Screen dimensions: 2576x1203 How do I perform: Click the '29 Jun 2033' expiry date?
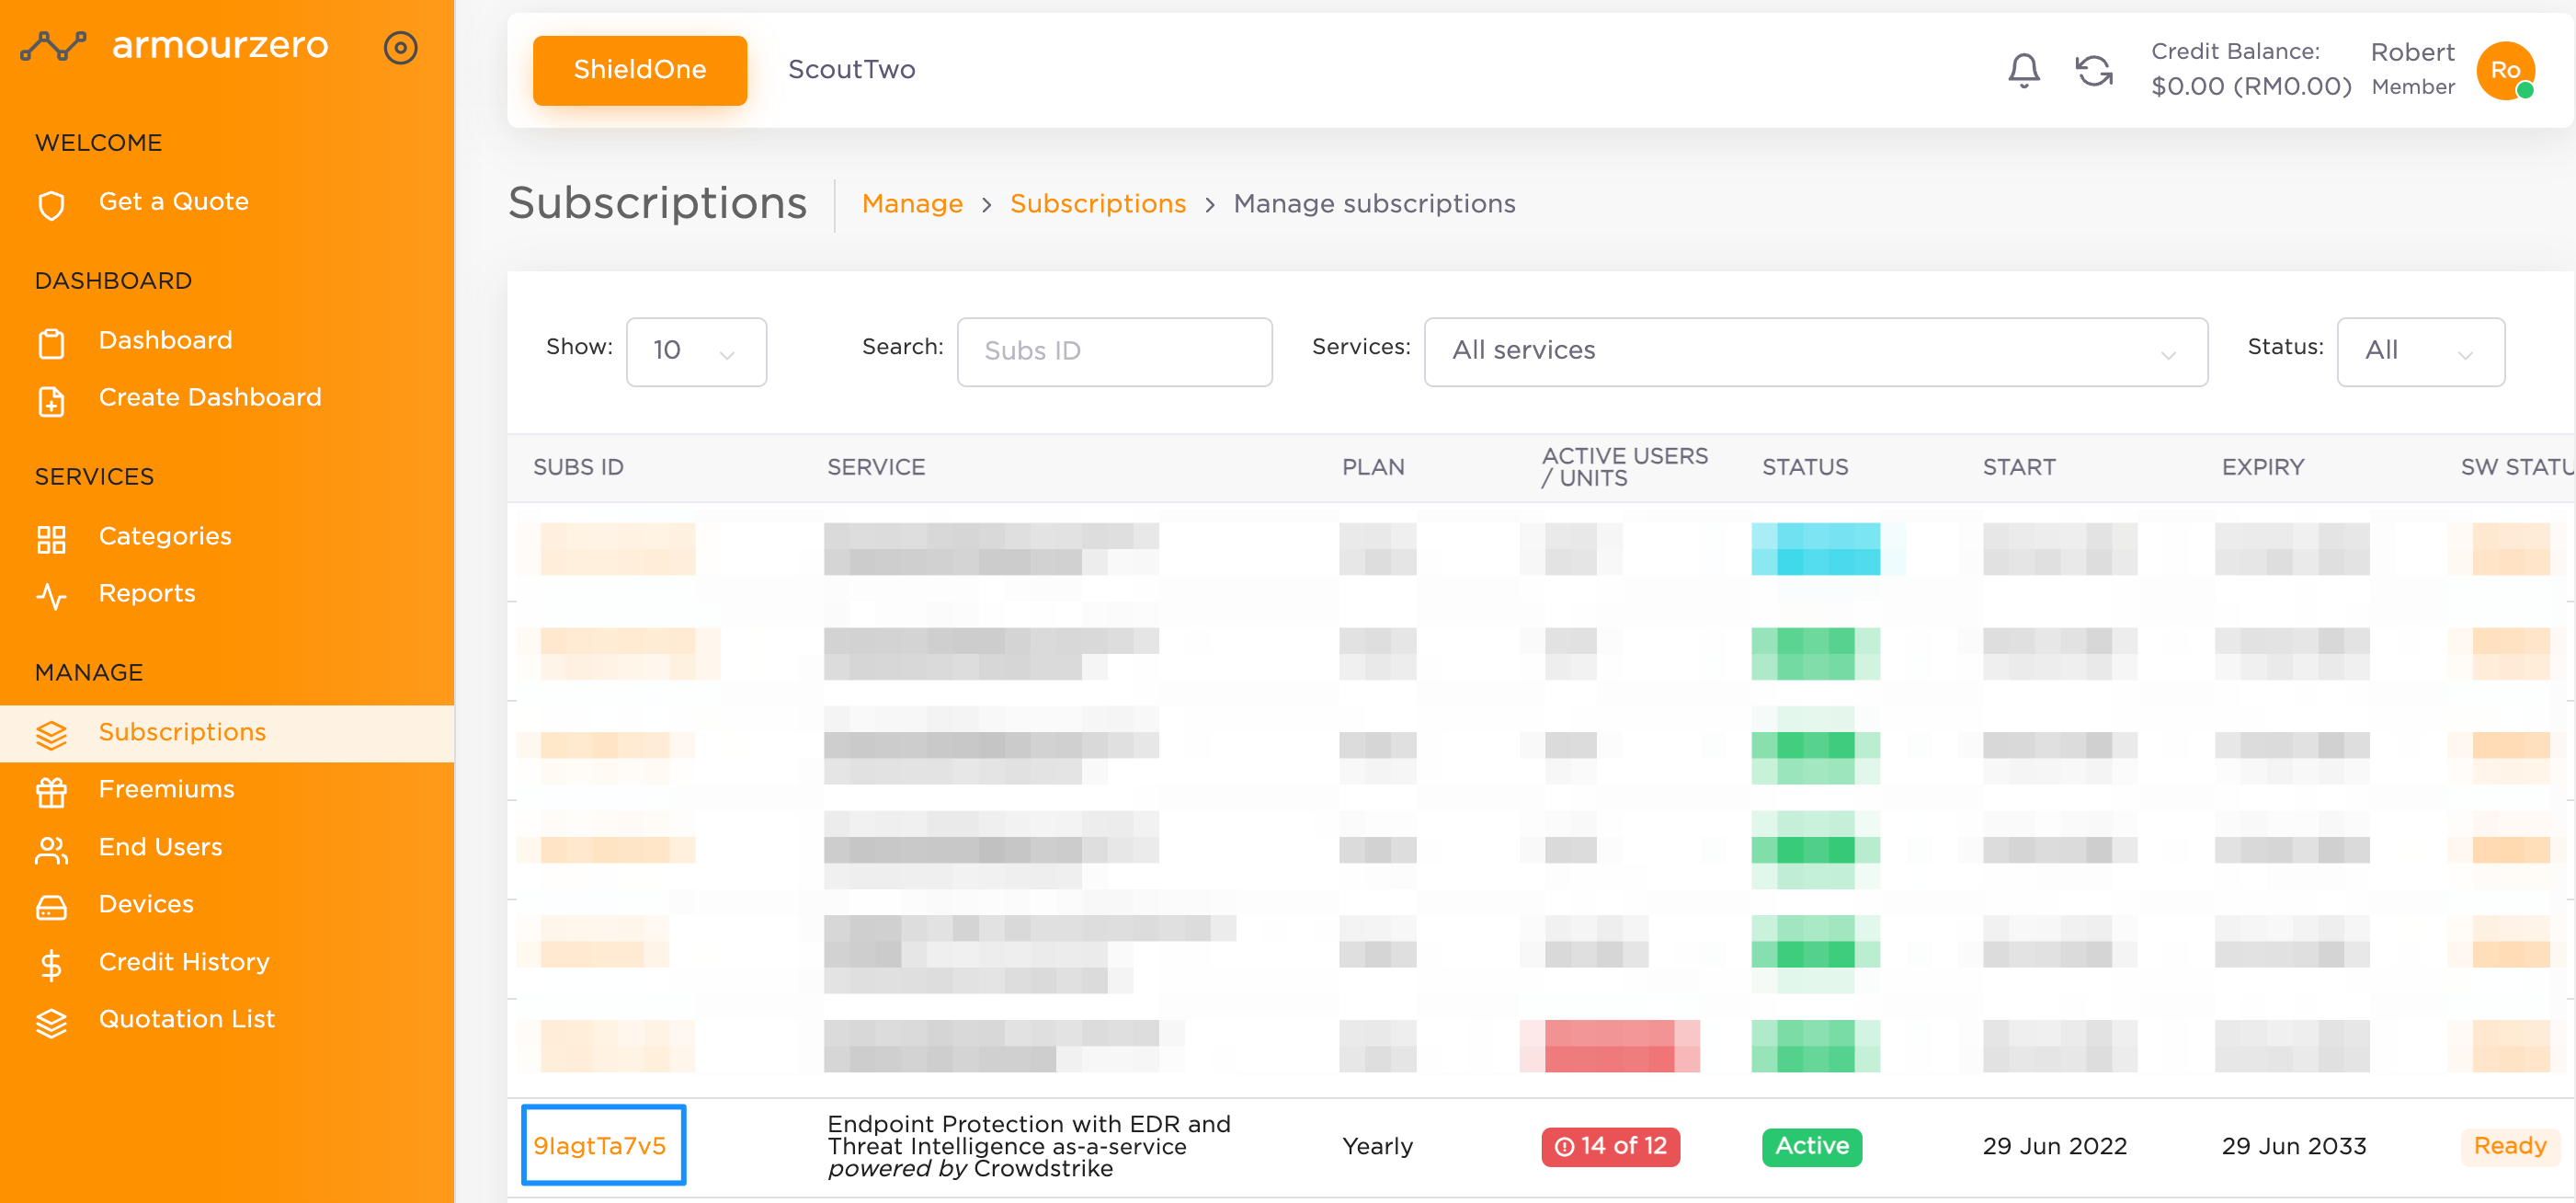click(2294, 1146)
